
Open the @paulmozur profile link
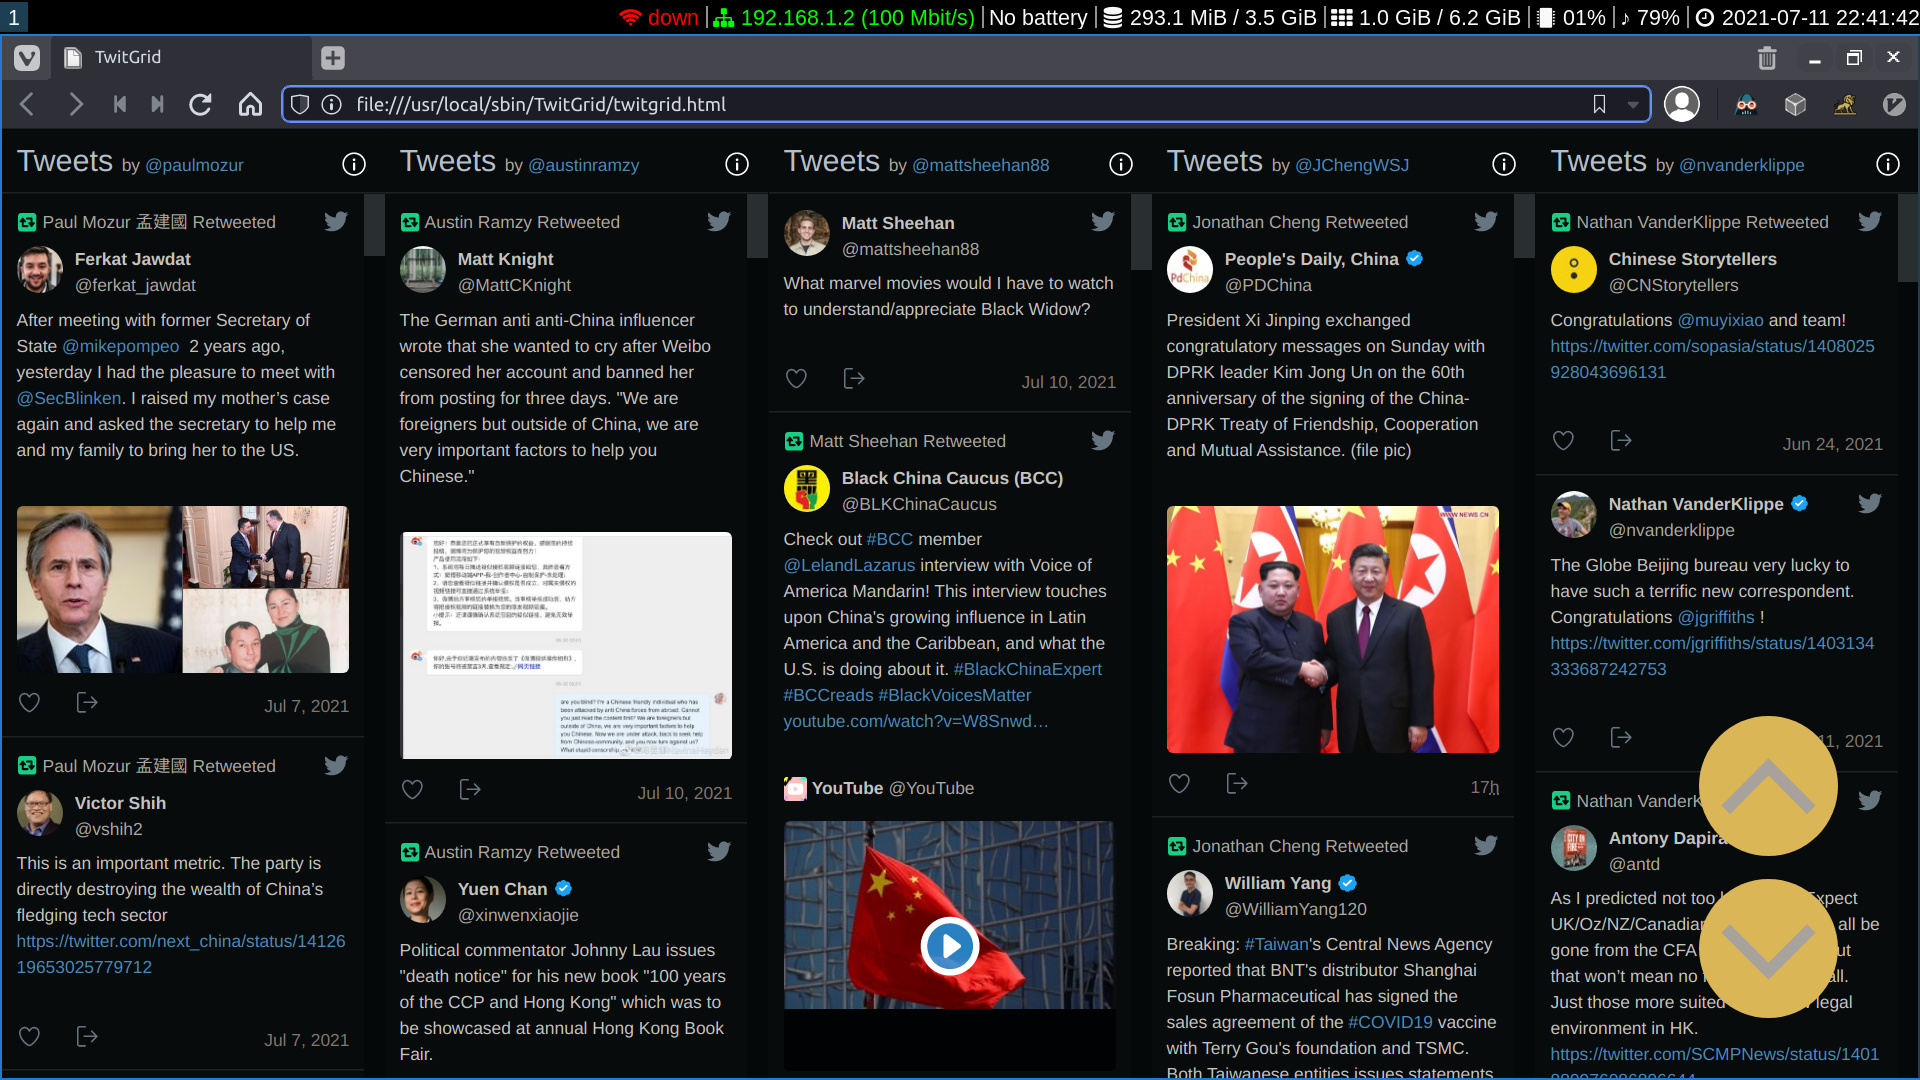195,166
